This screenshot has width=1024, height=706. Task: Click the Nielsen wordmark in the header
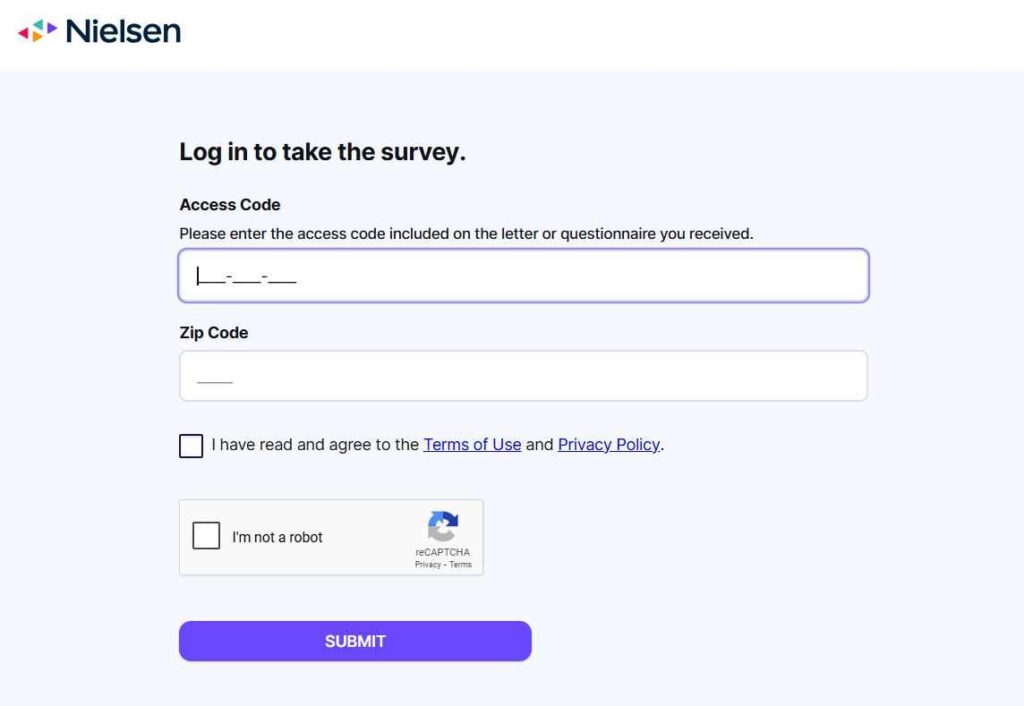click(123, 31)
